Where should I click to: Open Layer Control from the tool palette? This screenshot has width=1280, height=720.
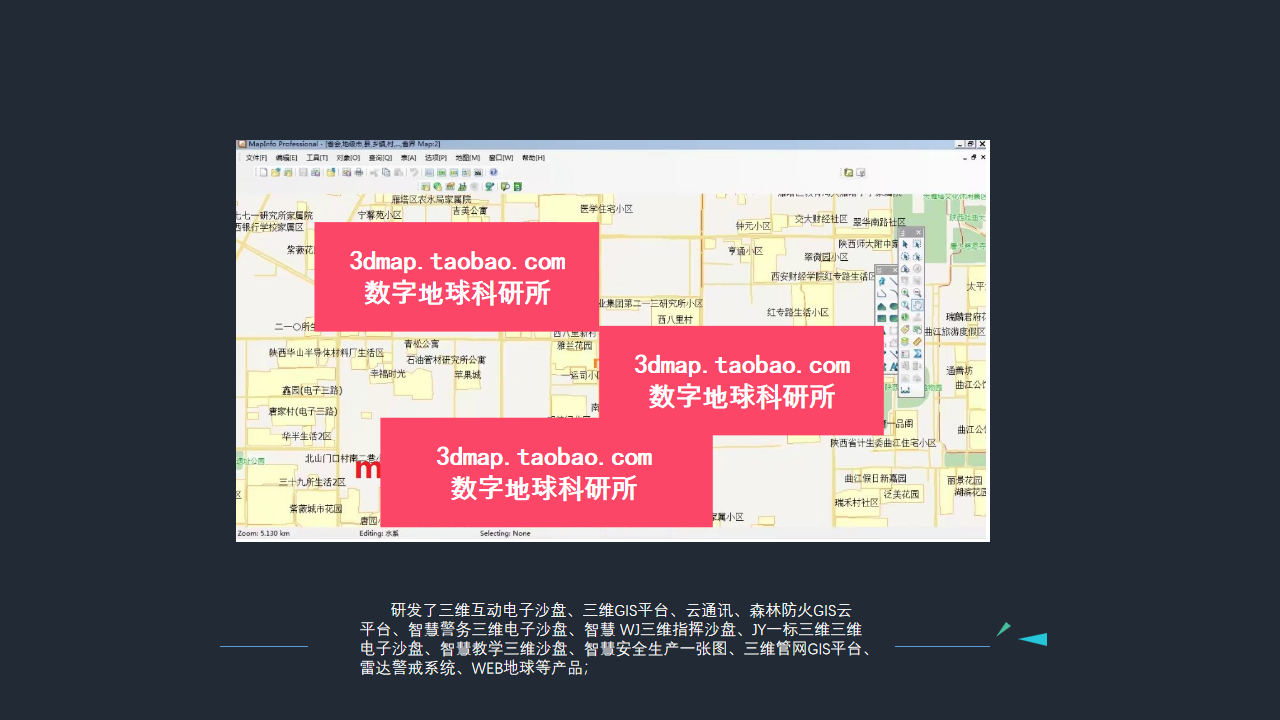pyautogui.click(x=906, y=341)
